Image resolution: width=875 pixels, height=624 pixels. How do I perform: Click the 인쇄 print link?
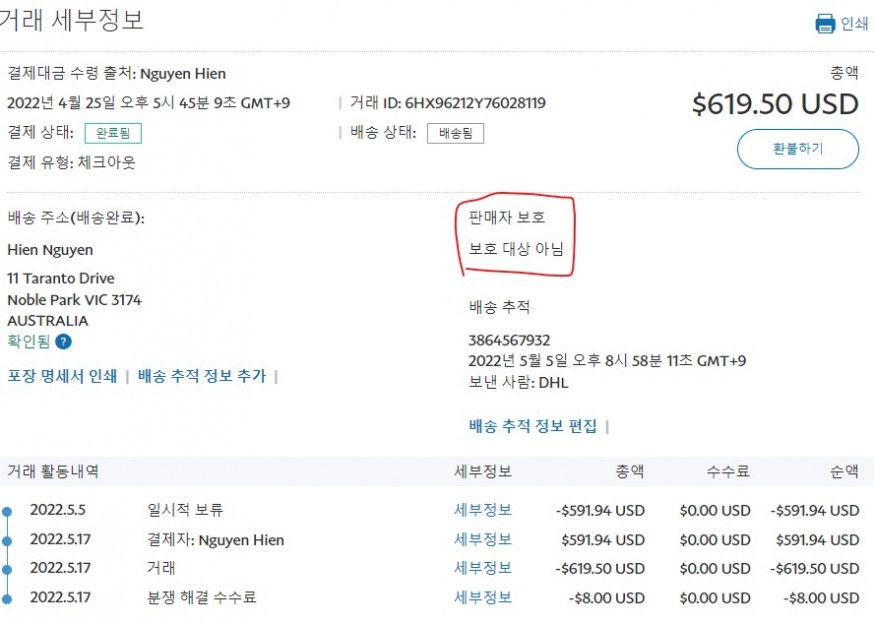point(854,24)
